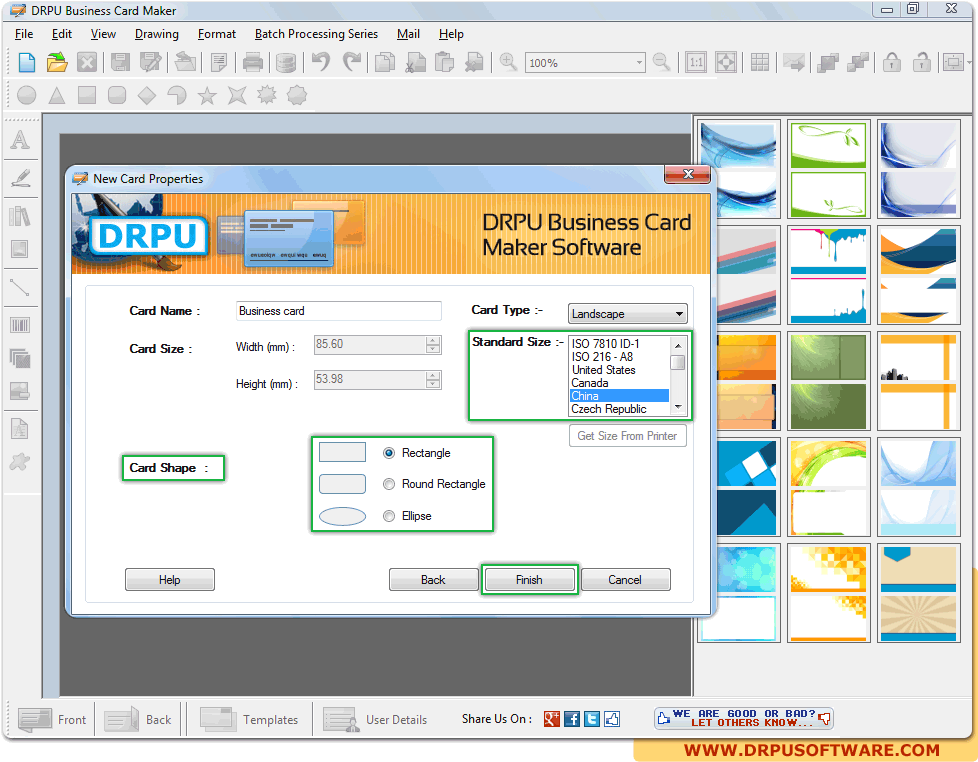
Task: Click the We Are Good Or Bad banner
Action: pos(743,718)
